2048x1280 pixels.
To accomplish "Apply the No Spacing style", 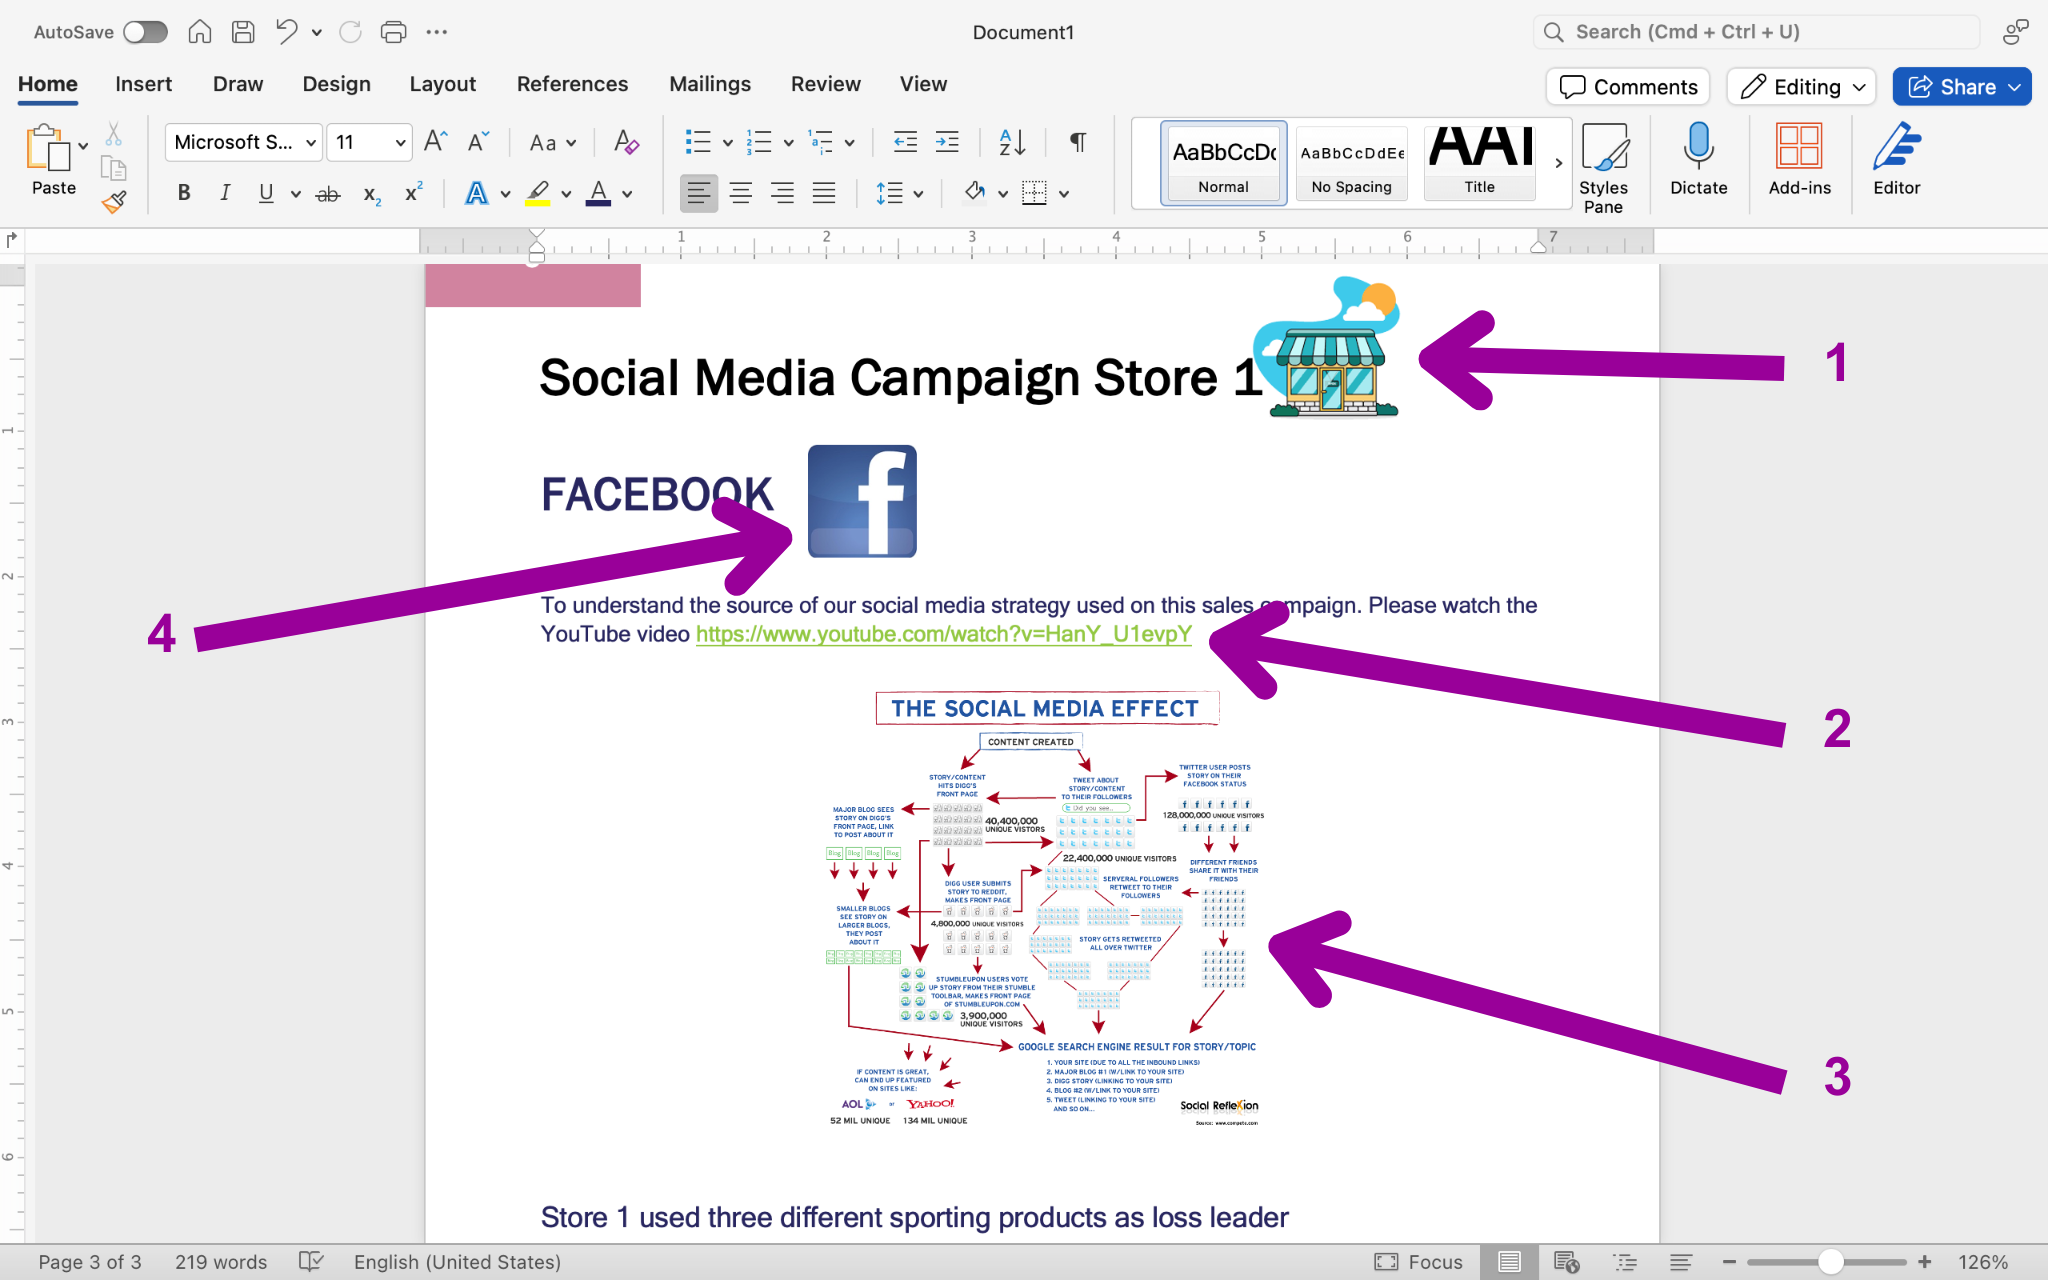I will 1351,163.
